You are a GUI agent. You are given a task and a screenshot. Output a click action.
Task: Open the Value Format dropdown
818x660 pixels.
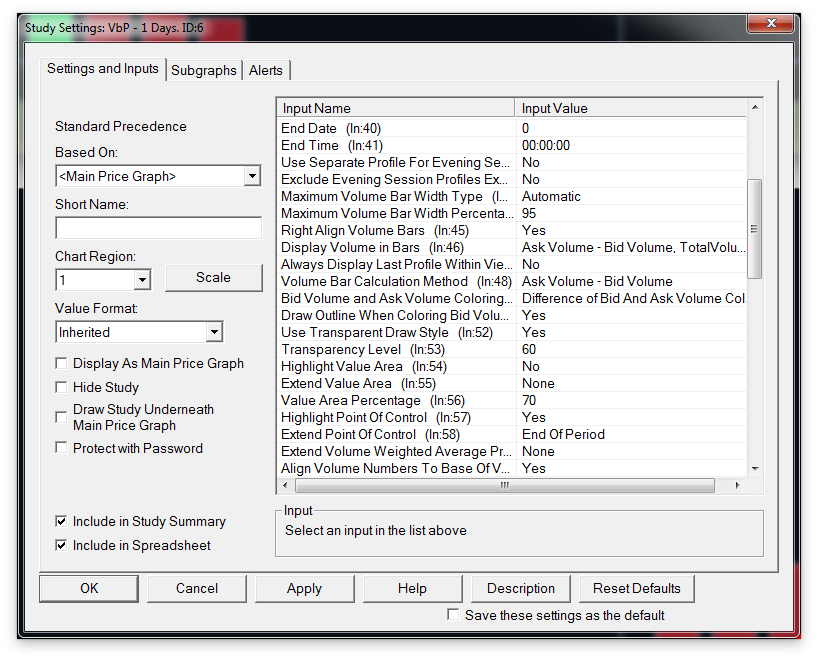click(x=214, y=332)
